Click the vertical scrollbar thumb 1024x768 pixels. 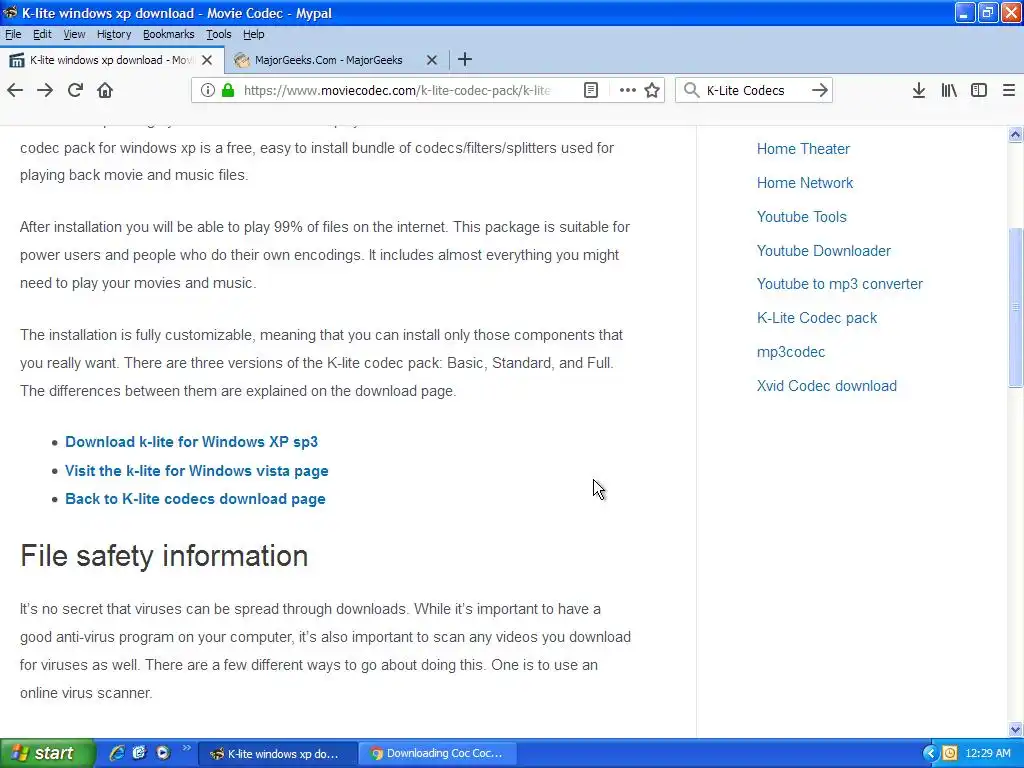(1016, 307)
